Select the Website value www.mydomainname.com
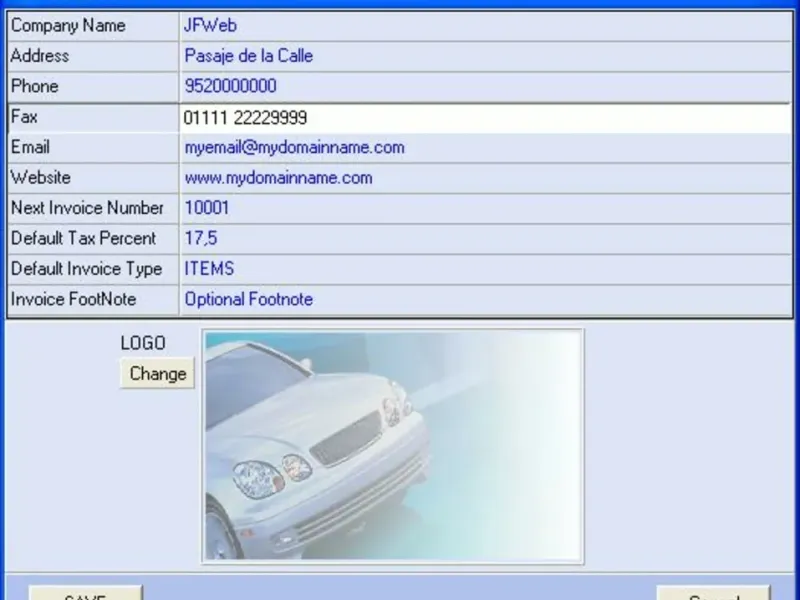The height and width of the screenshot is (600, 800). tap(278, 178)
